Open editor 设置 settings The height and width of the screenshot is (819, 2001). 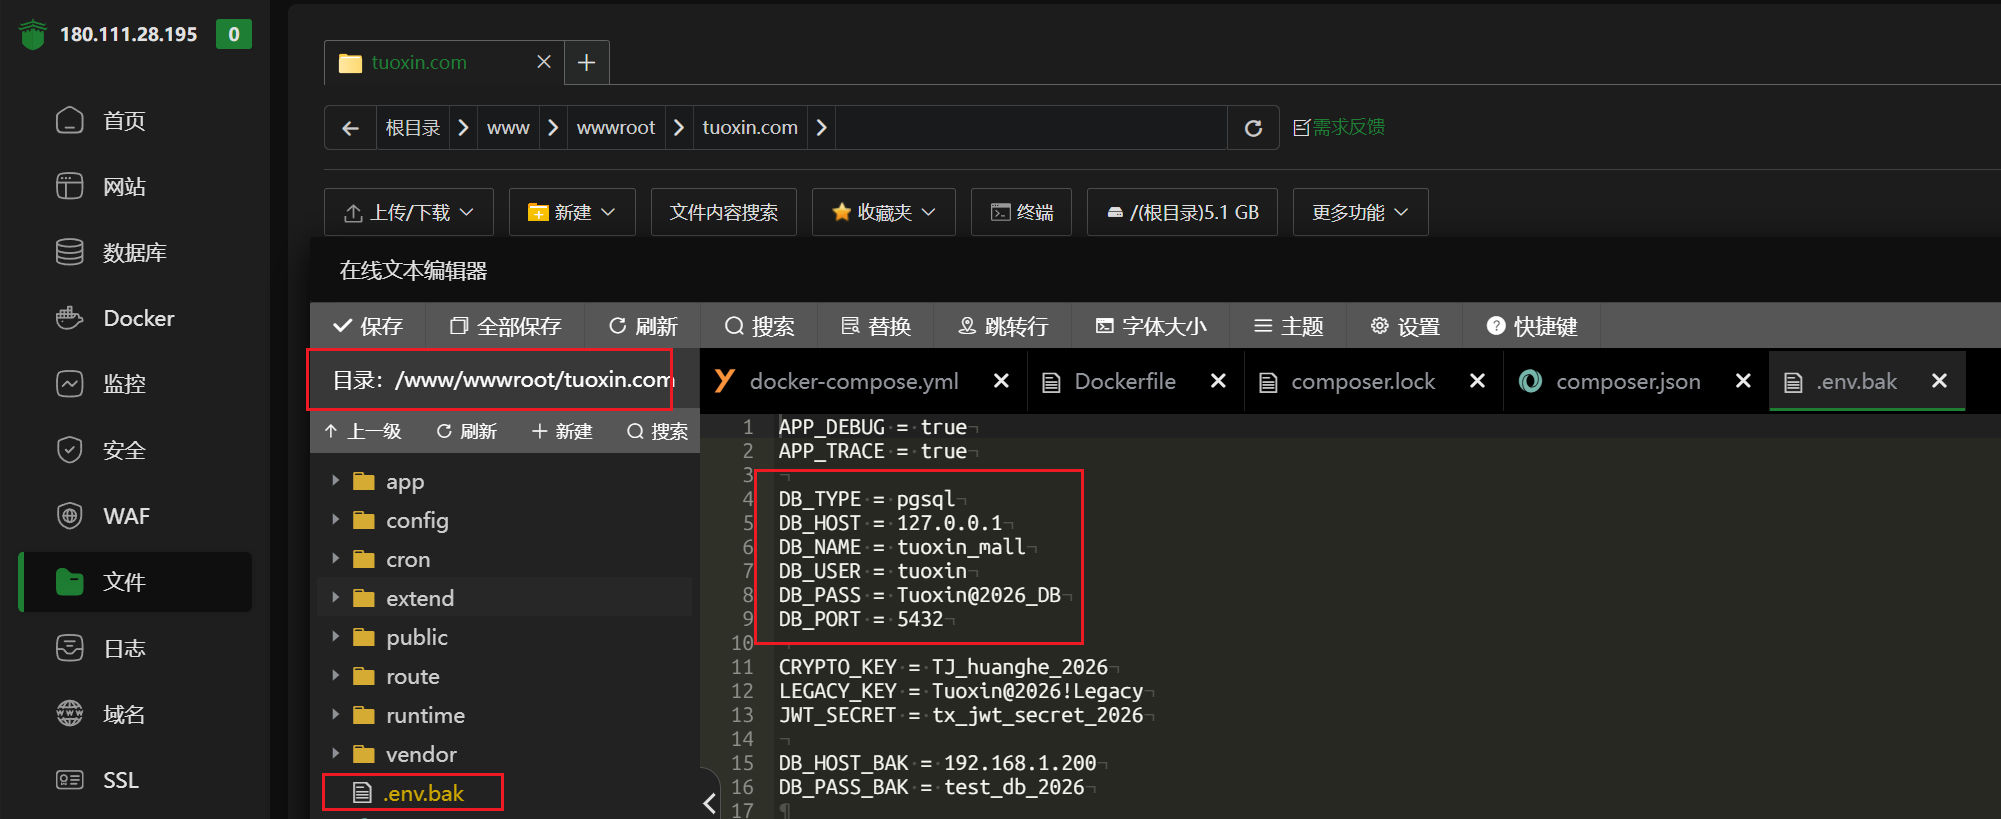coord(1405,326)
